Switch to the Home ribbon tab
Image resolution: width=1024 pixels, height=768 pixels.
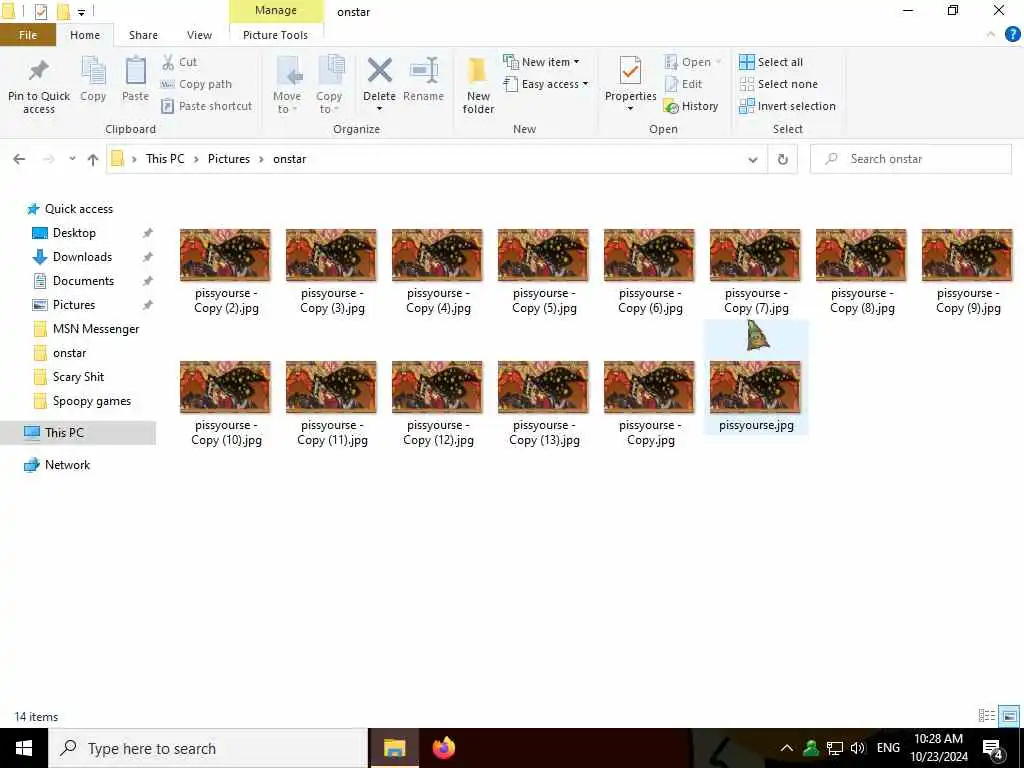[85, 35]
